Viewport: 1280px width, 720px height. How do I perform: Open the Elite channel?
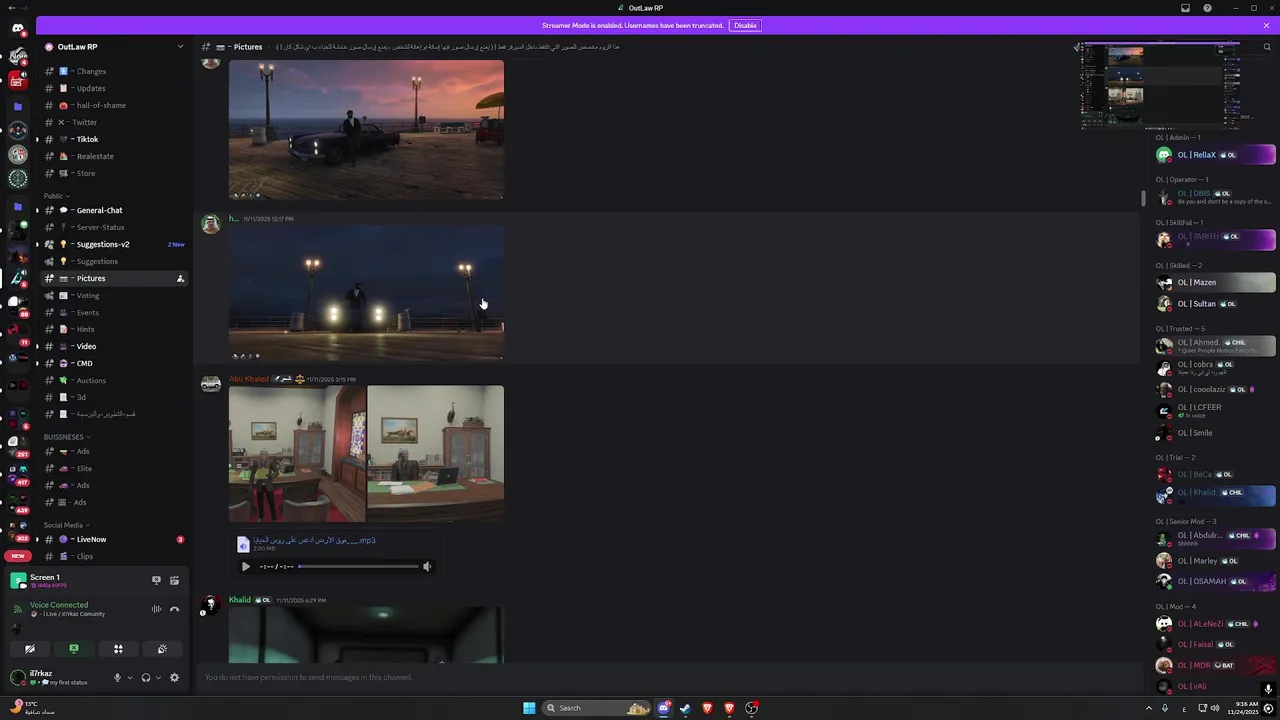113,468
